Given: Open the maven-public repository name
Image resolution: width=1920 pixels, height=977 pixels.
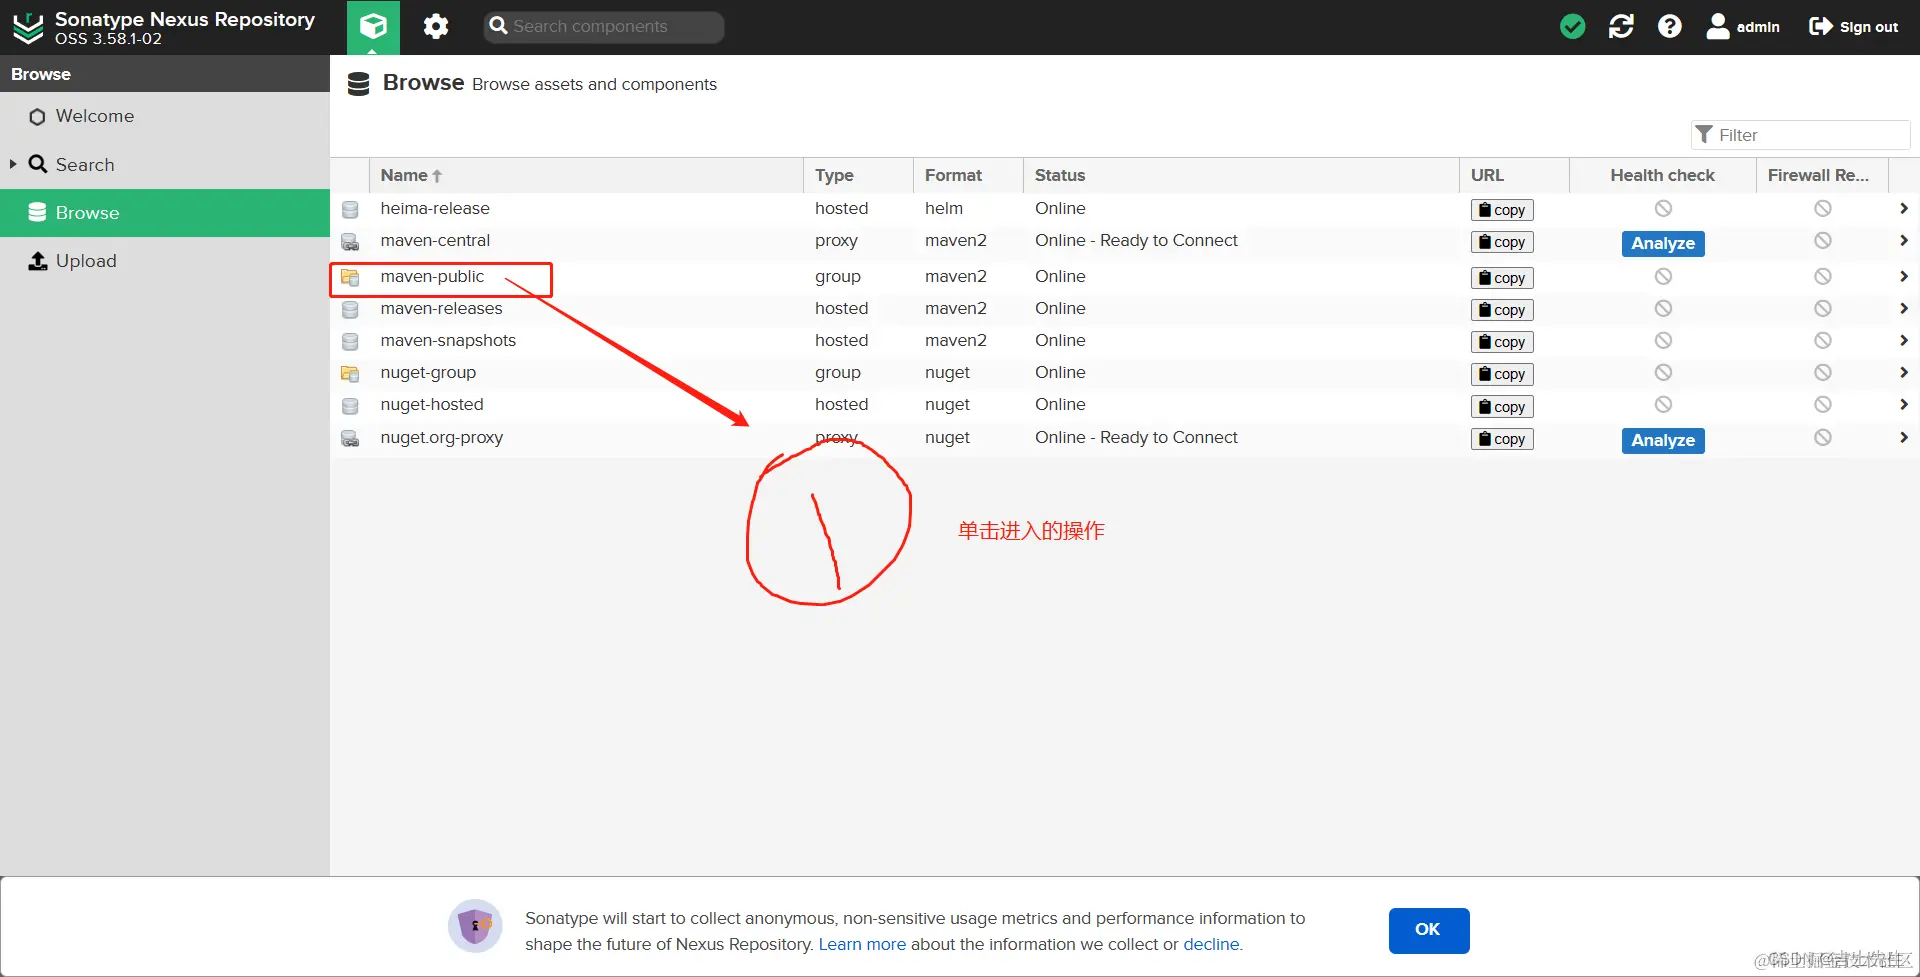Looking at the screenshot, I should (x=432, y=276).
